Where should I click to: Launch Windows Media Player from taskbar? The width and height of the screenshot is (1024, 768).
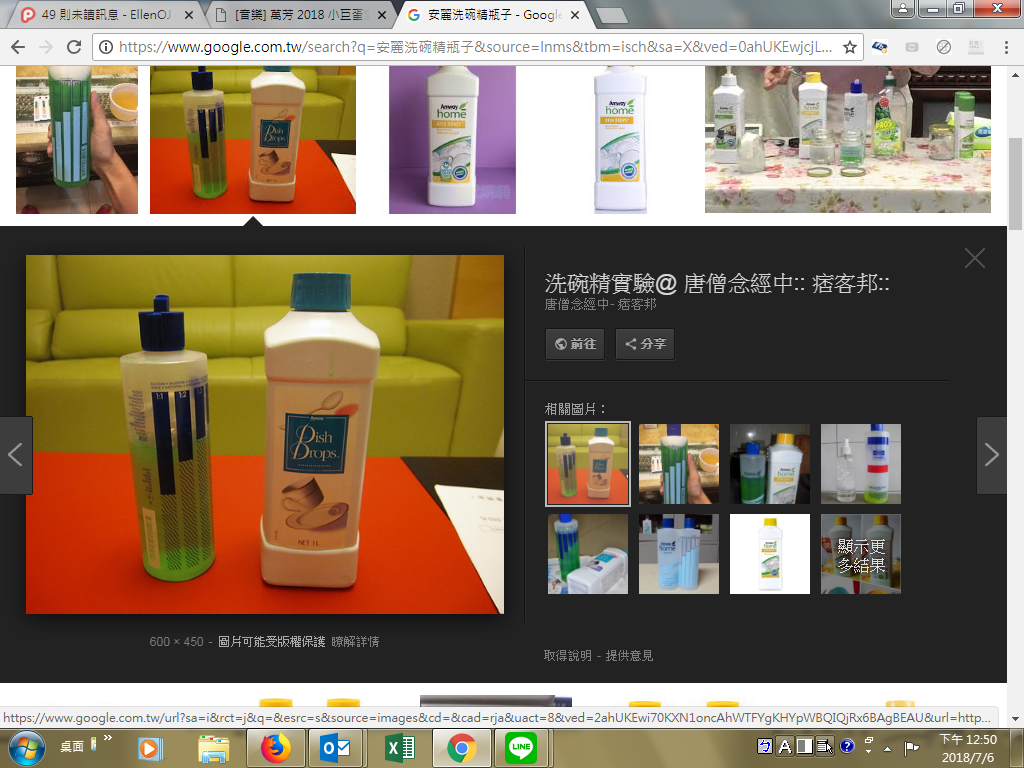pyautogui.click(x=150, y=748)
